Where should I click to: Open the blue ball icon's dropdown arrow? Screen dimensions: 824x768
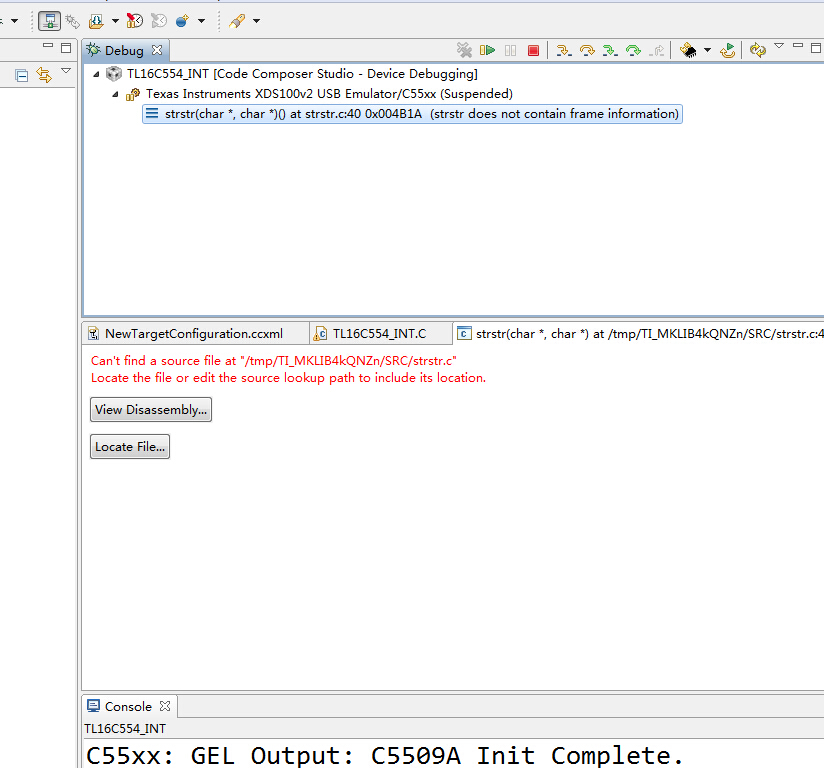tap(201, 21)
